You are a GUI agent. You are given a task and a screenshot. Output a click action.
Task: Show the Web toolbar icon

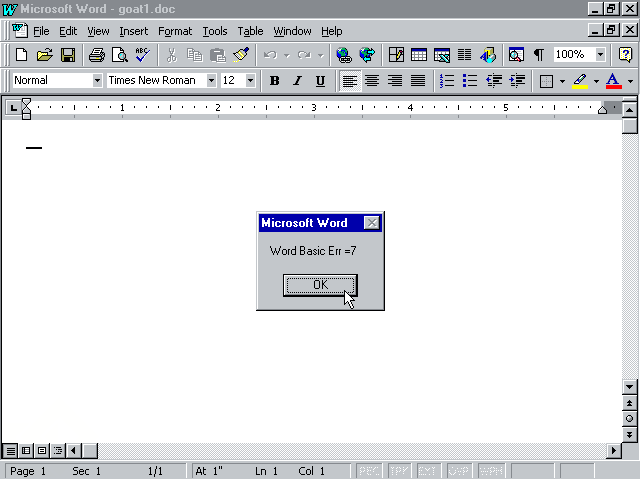pos(367,55)
